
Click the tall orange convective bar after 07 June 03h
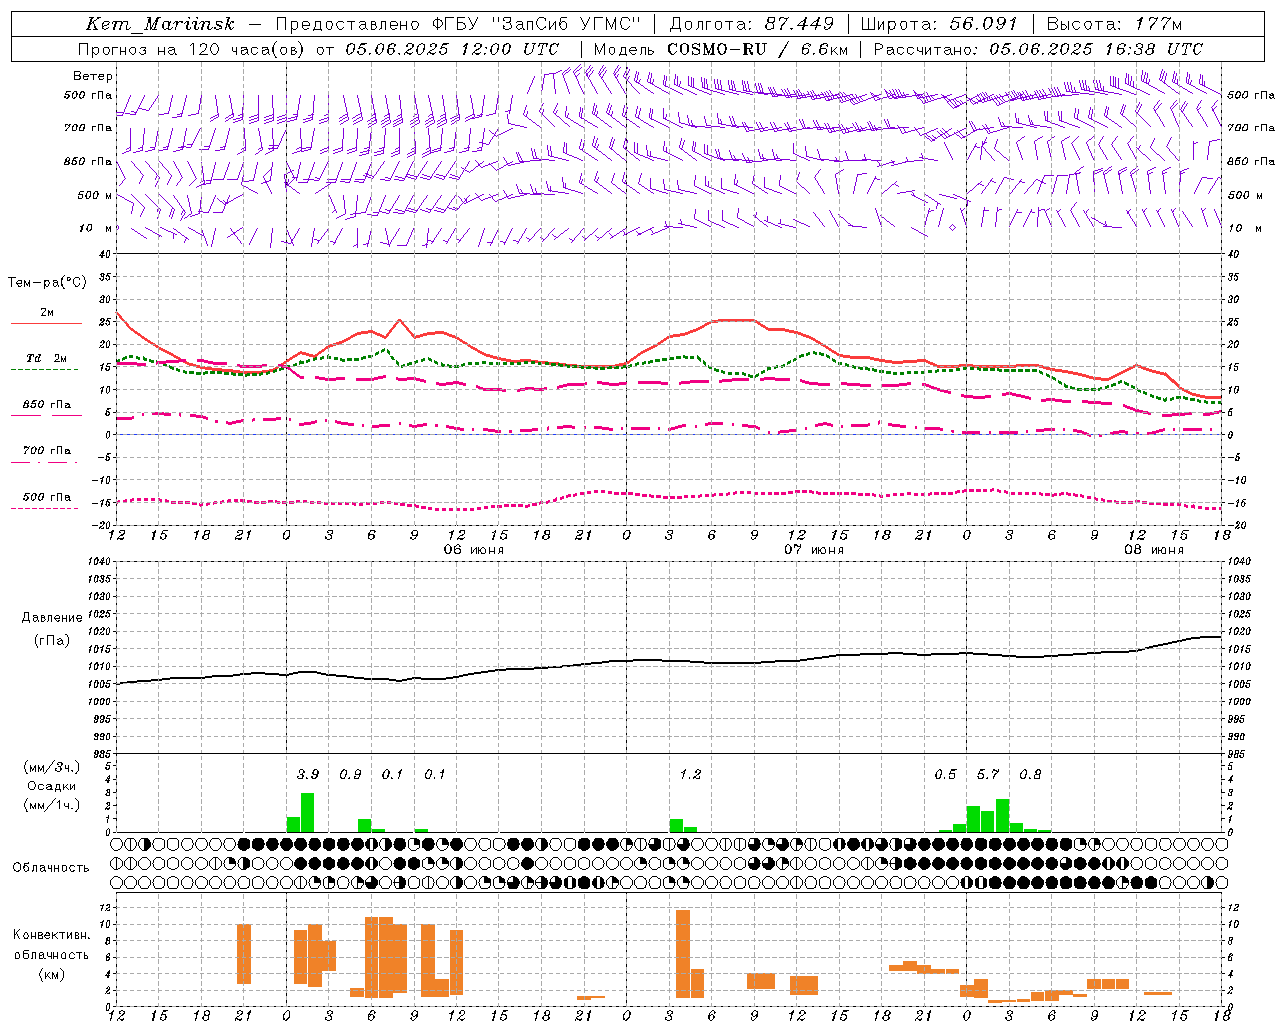pyautogui.click(x=683, y=954)
